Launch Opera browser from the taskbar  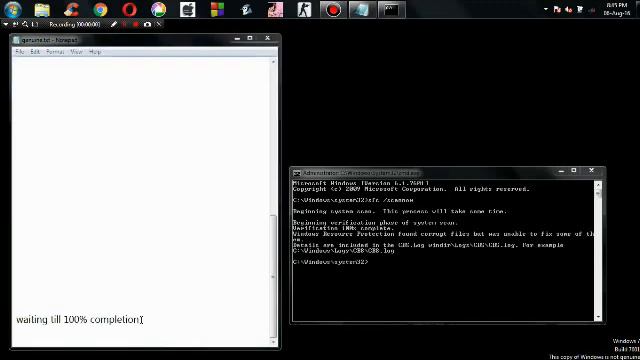[129, 9]
